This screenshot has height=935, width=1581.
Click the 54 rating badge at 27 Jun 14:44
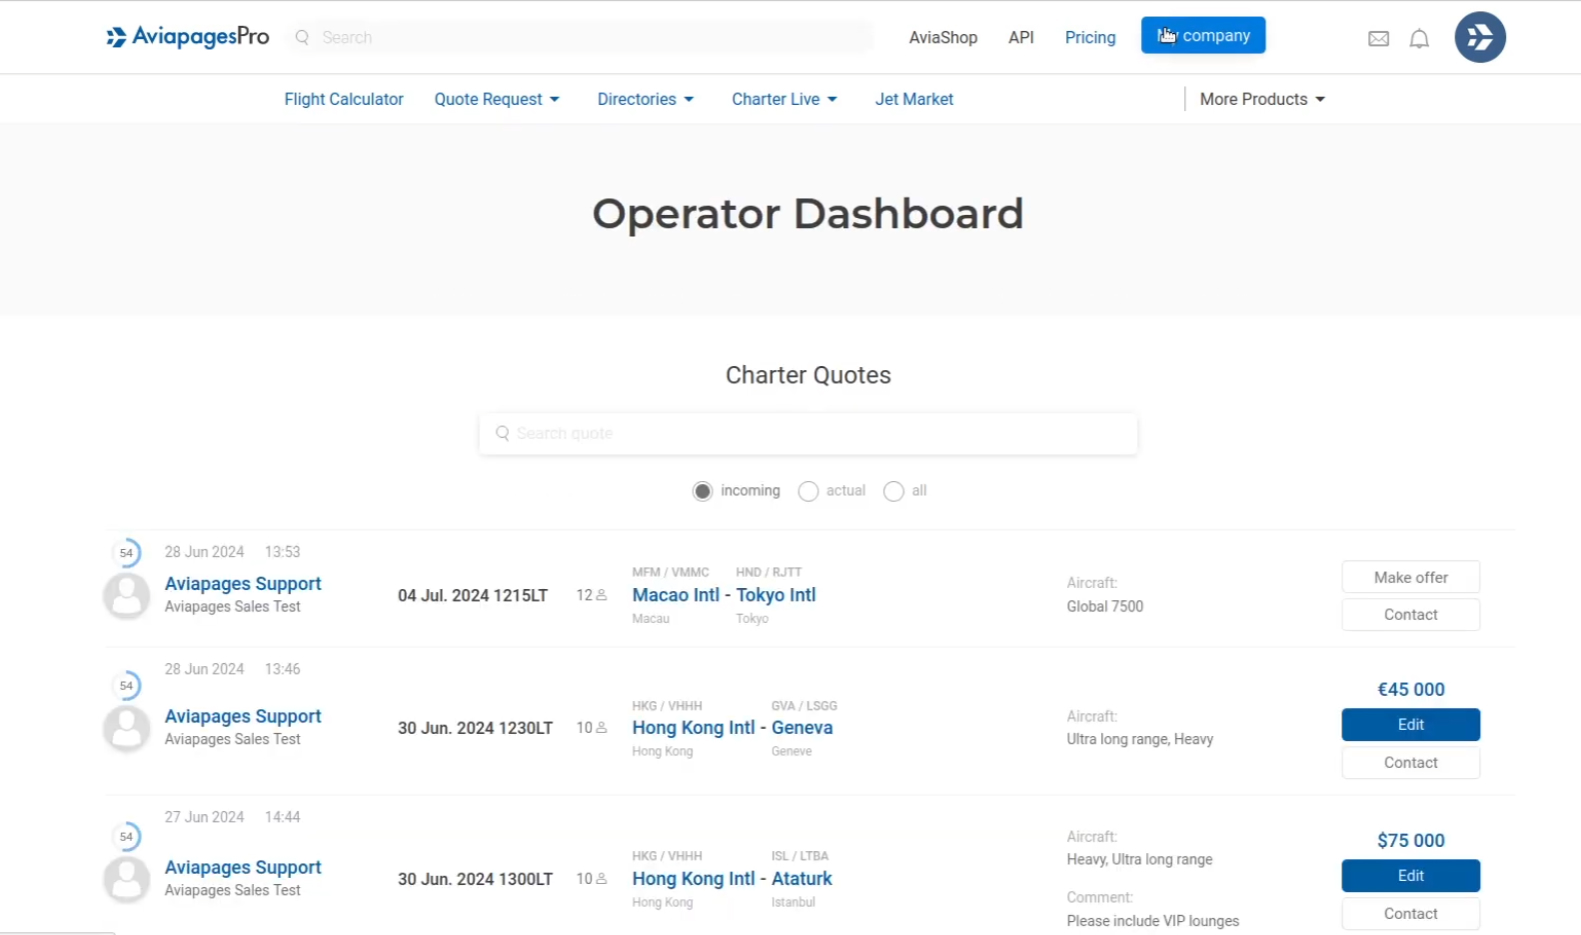(x=126, y=836)
